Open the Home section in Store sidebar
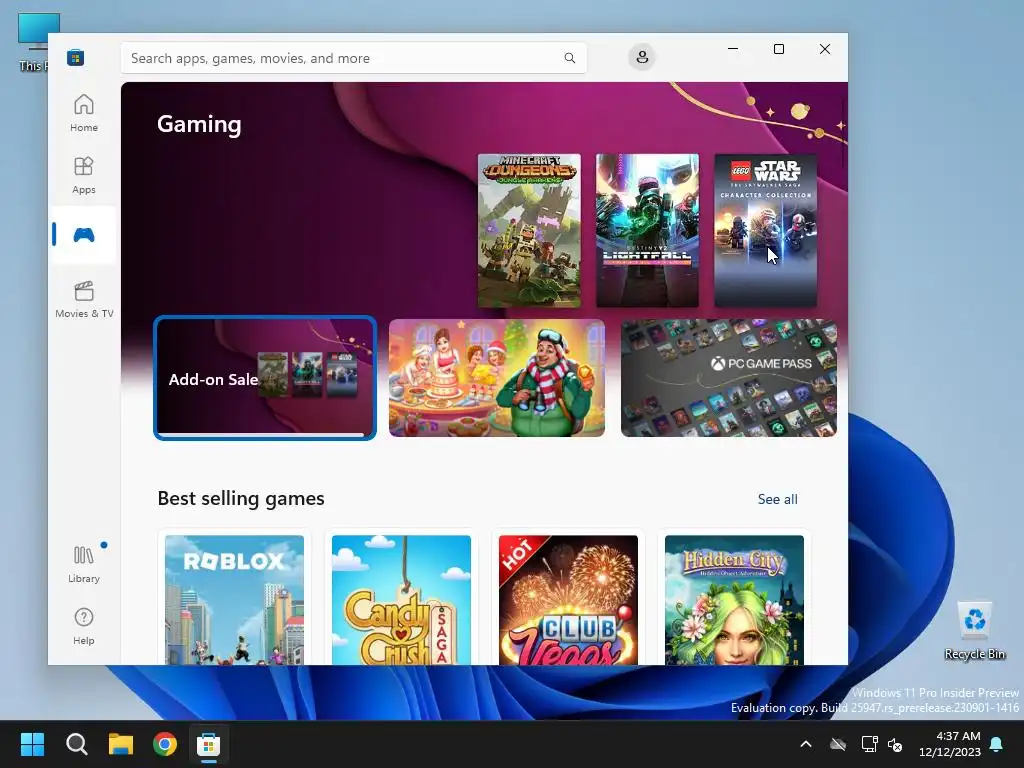Viewport: 1024px width, 768px height. (84, 114)
